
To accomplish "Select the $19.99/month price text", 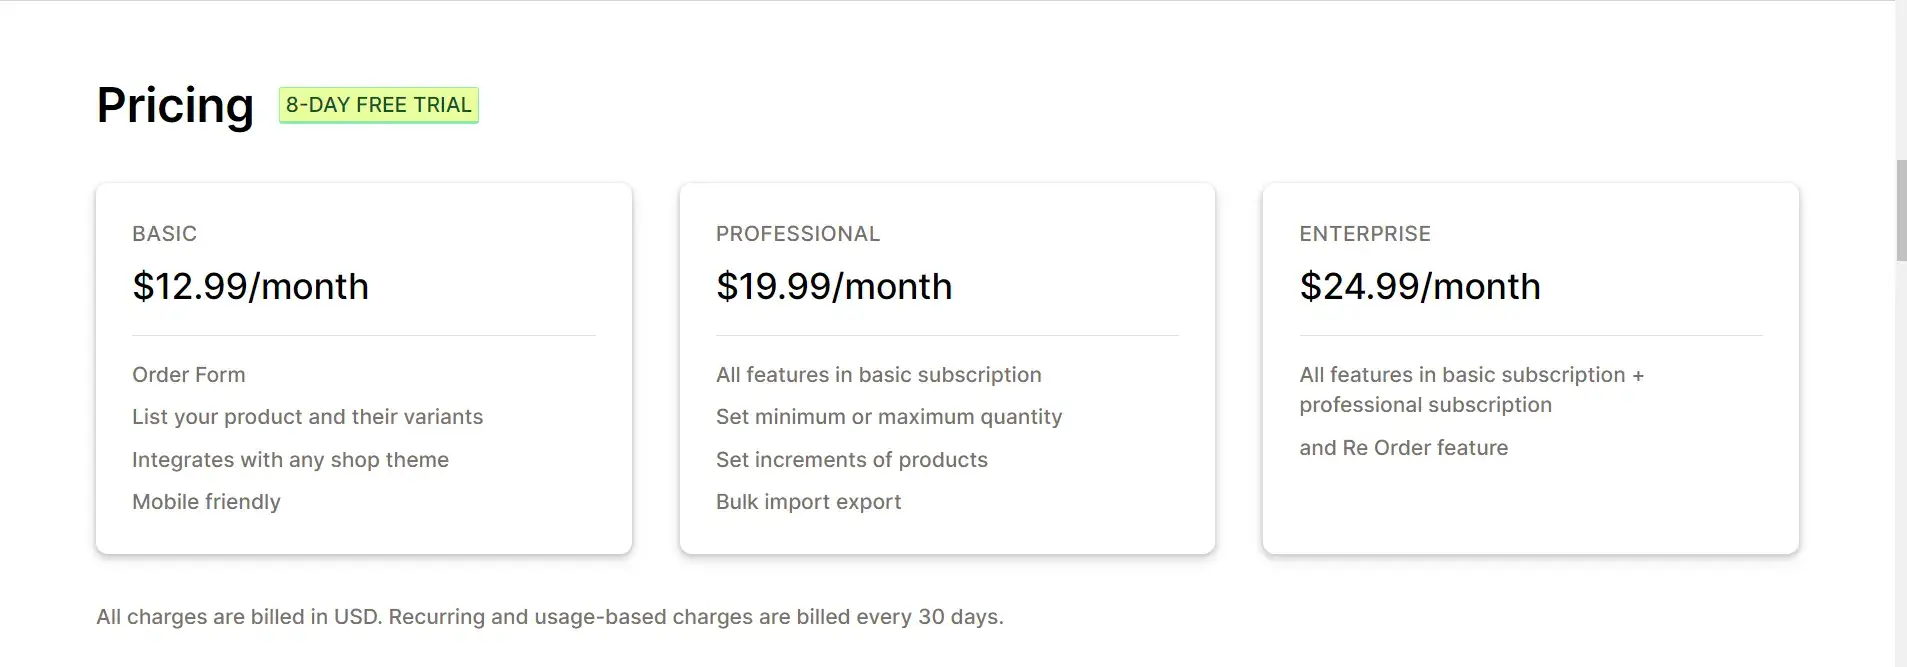I will 834,287.
